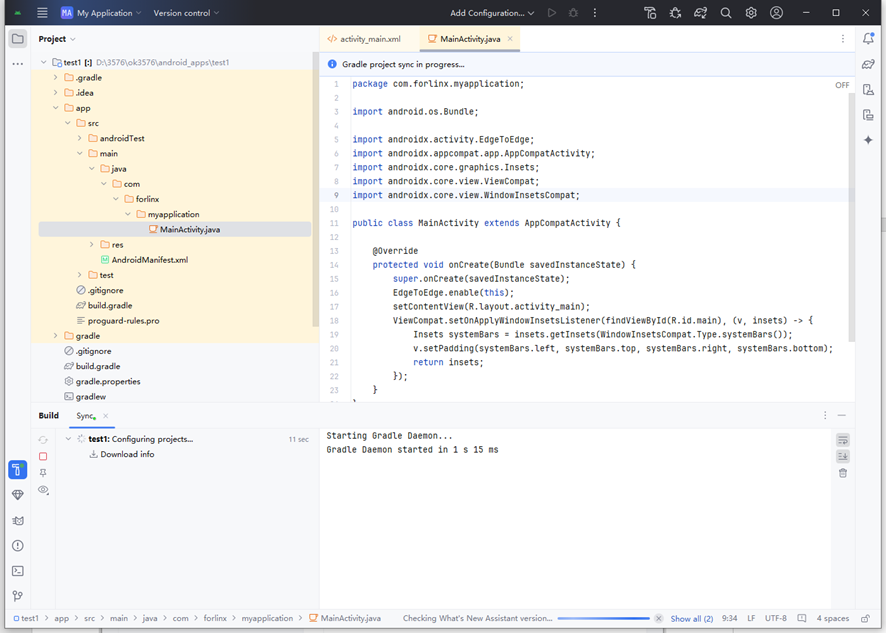
Task: Click the restart sync icon in Build panel
Action: tap(43, 439)
